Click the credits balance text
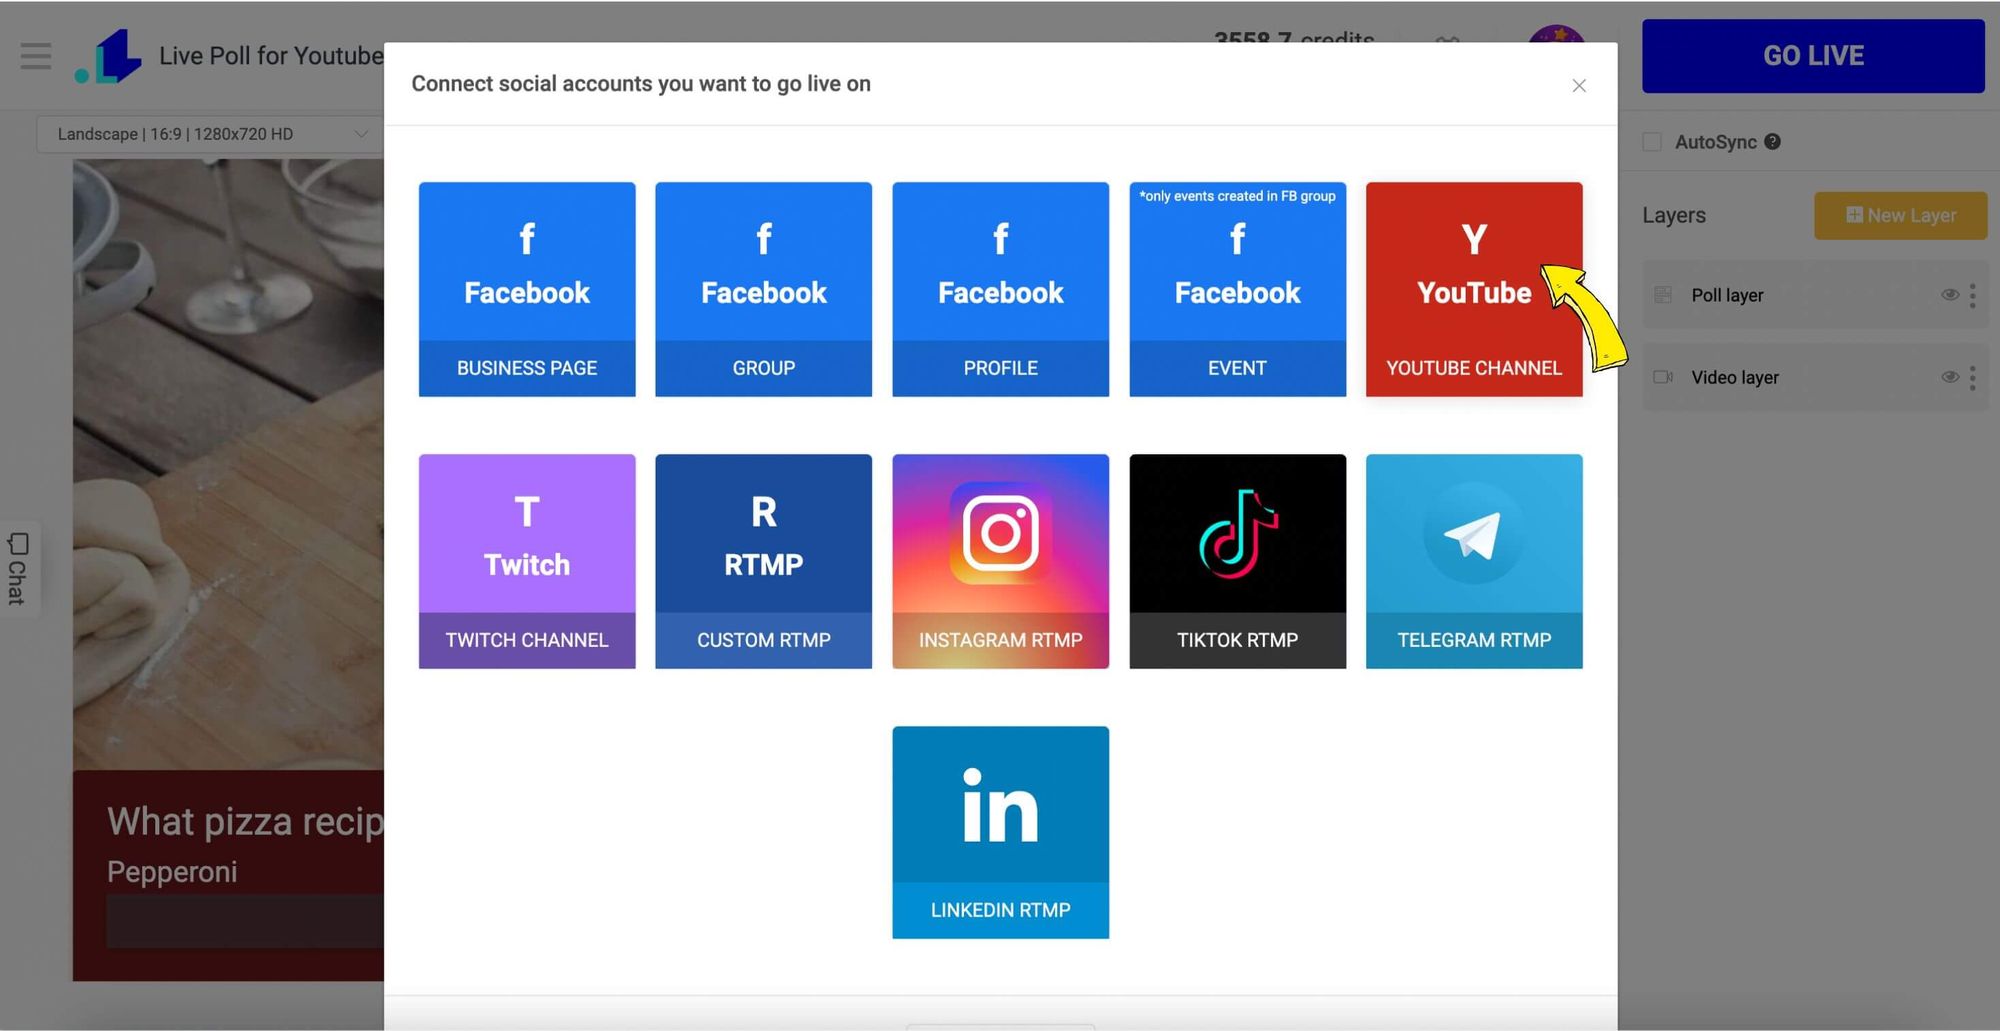 [x=1294, y=38]
